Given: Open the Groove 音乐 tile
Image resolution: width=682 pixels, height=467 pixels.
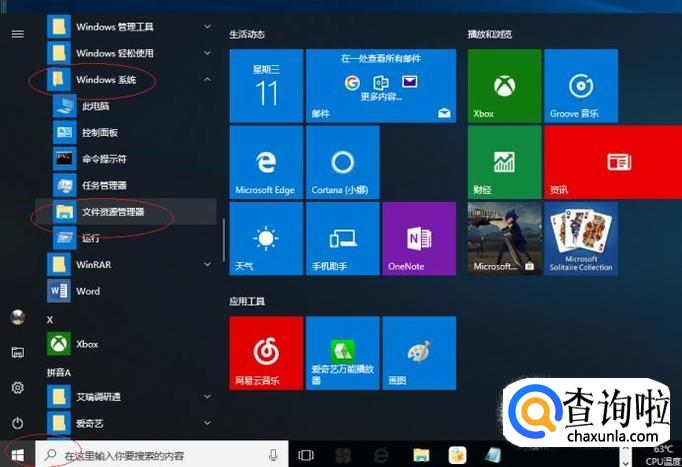Looking at the screenshot, I should (581, 86).
